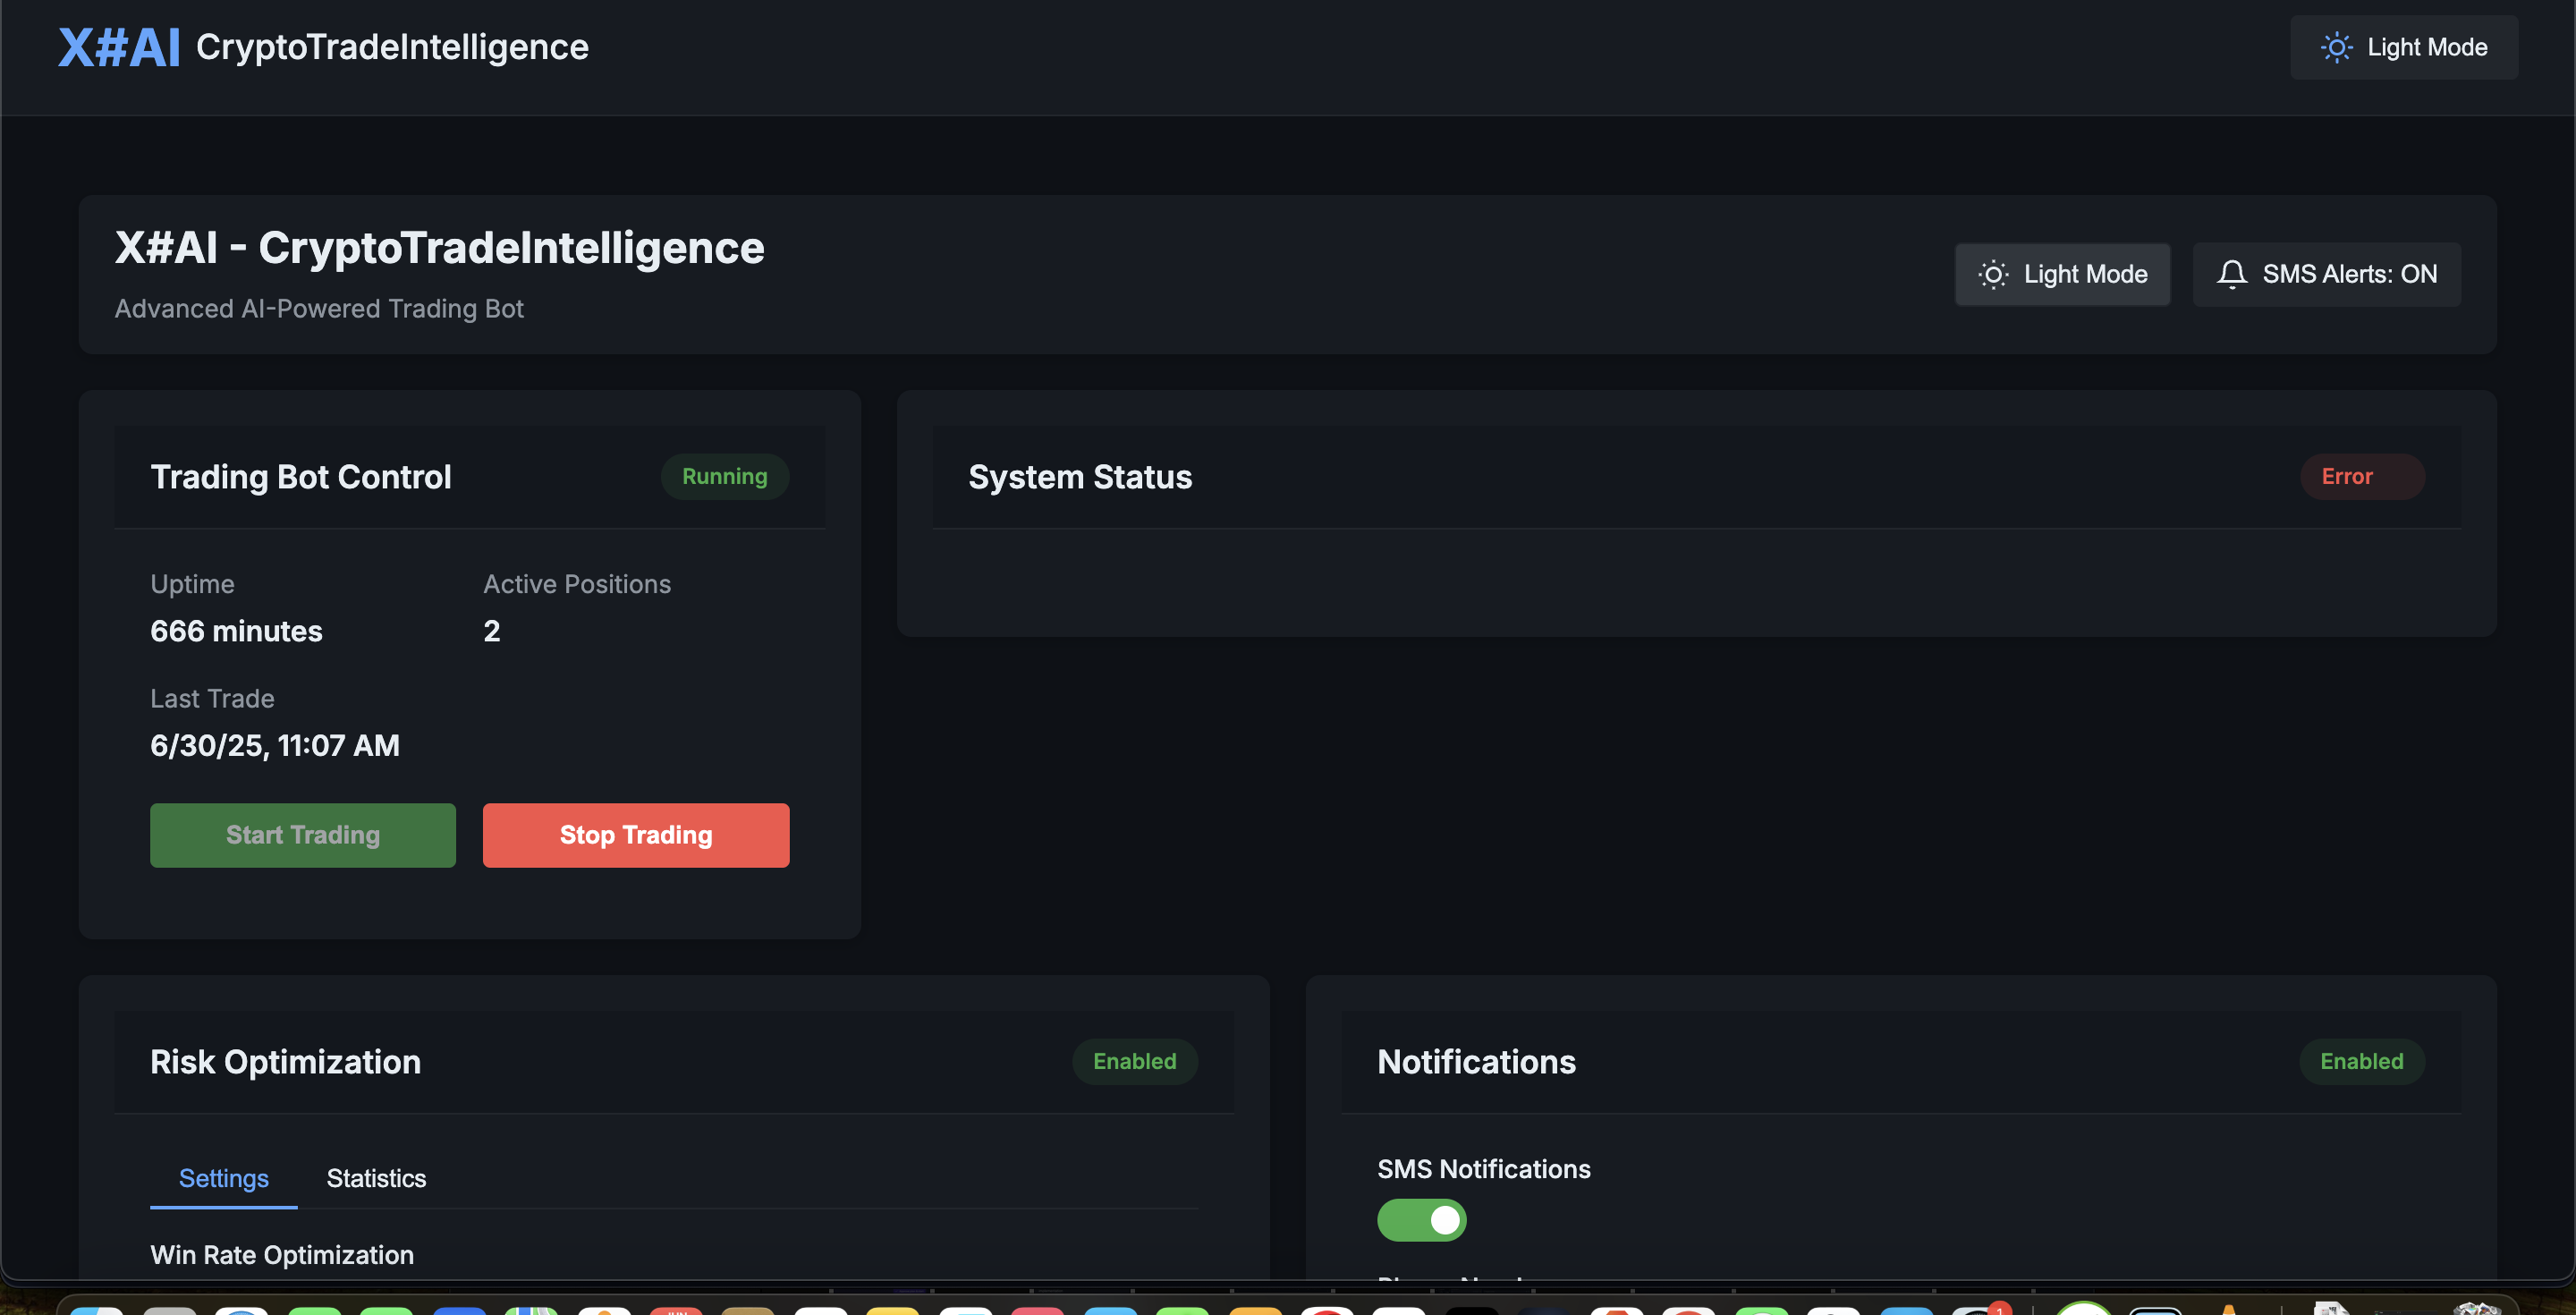Viewport: 2576px width, 1315px height.
Task: Click Enabled badge in Notifications panel
Action: point(2361,1061)
